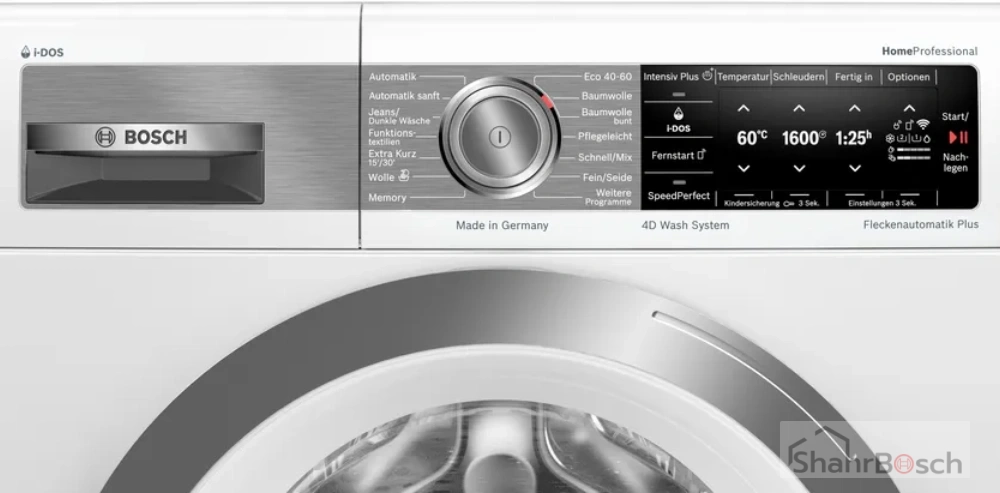The image size is (1000, 493).
Task: Tap the Bosch logo on detergent drawer
Action: (x=142, y=137)
